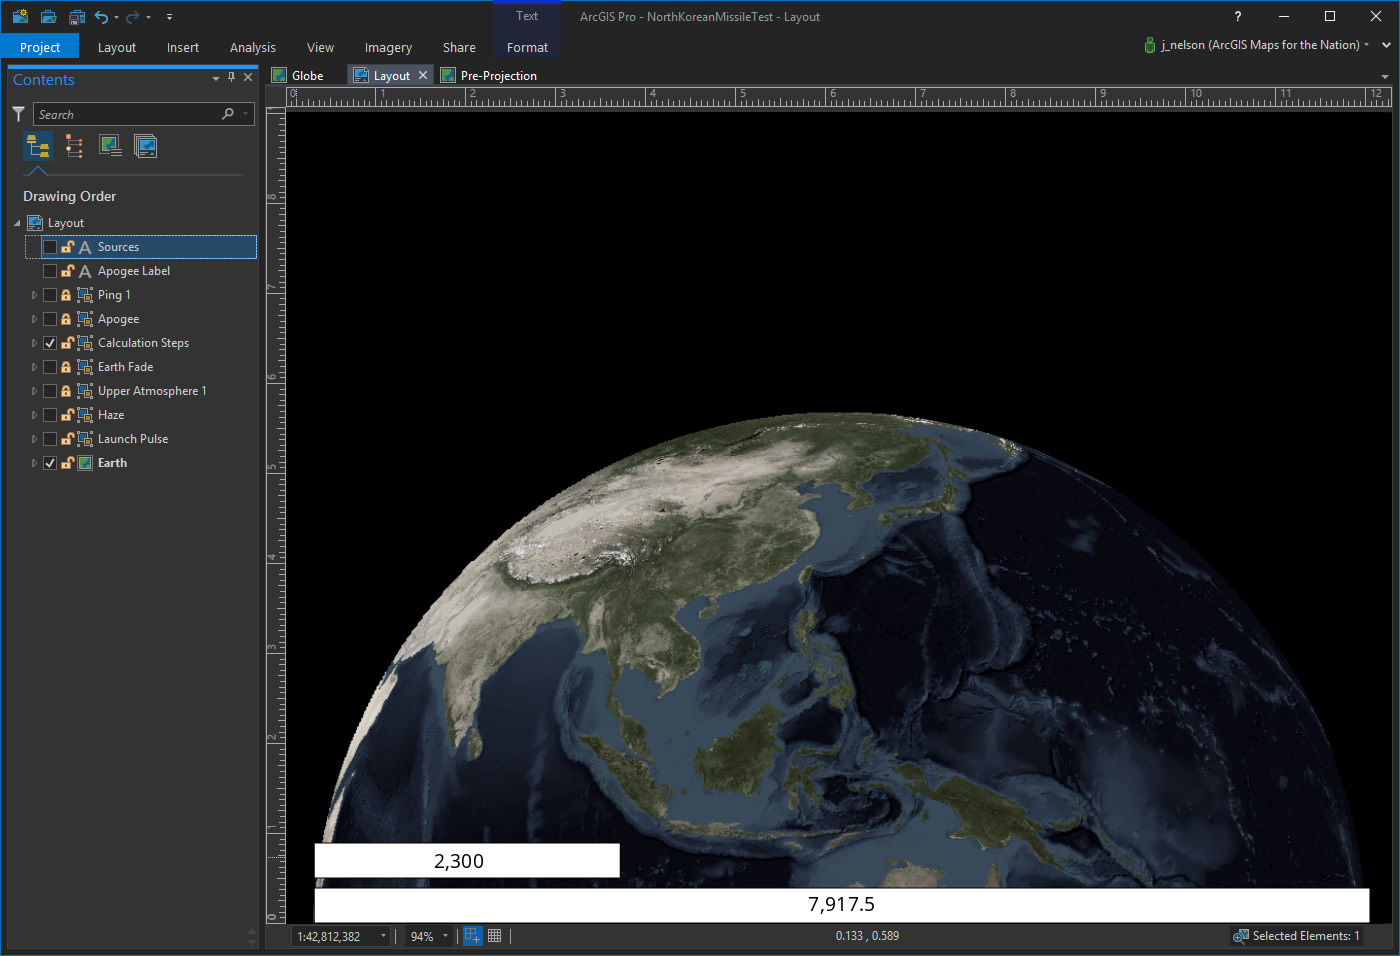Uncheck the Calculation Steps visibility checkbox
1400x956 pixels.
50,343
